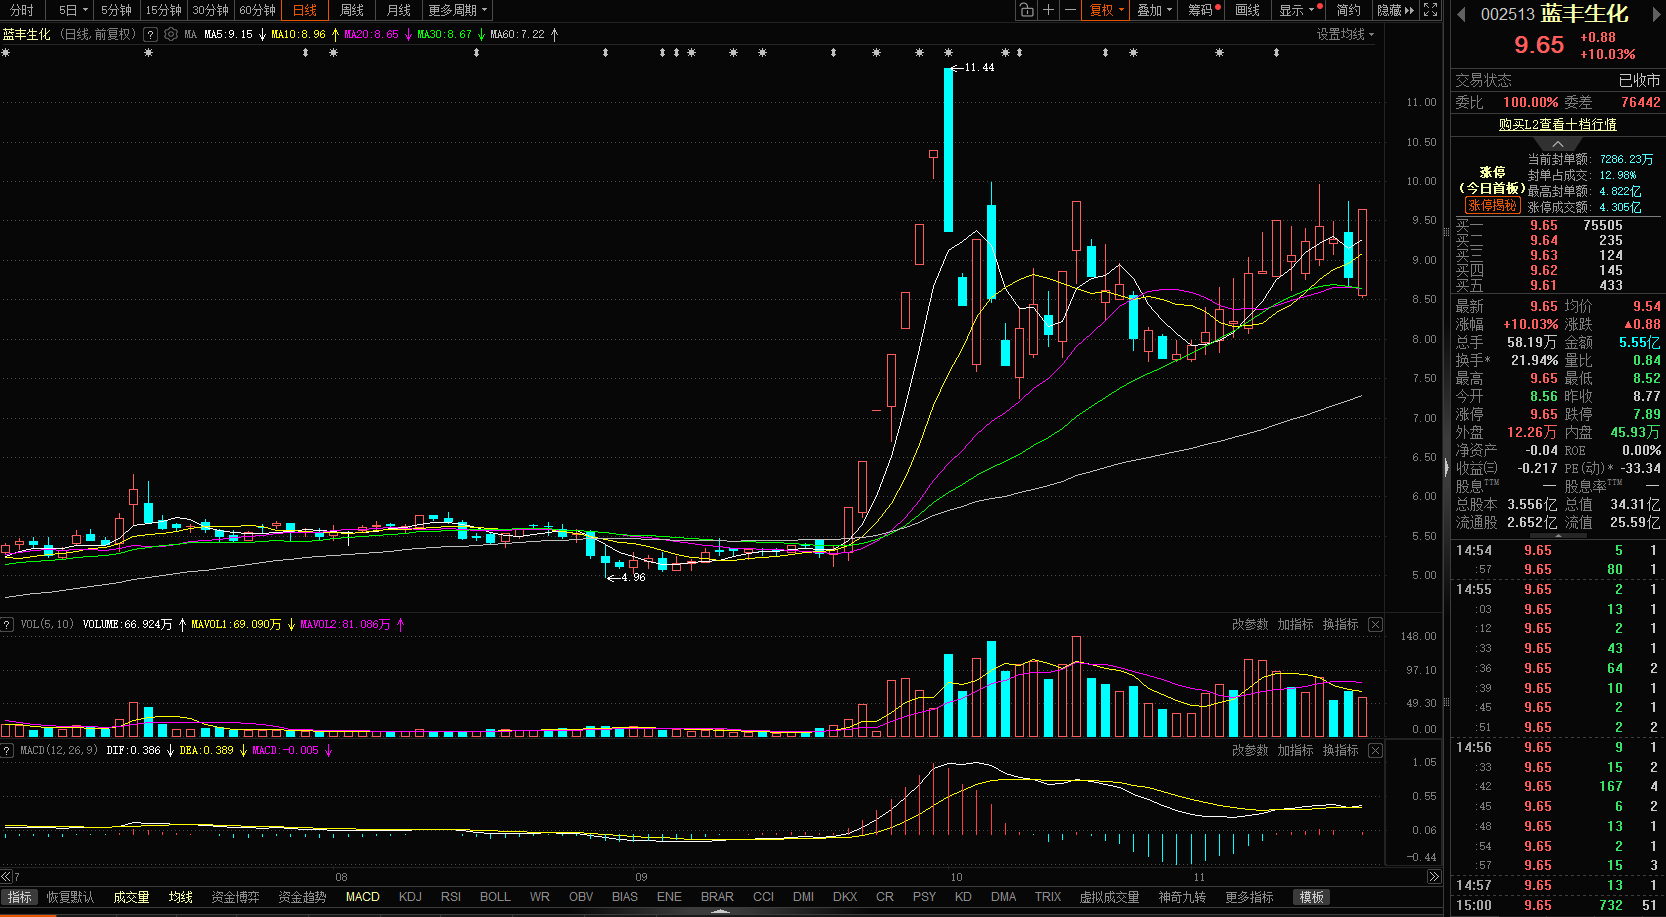Click 换指标 in the MACD panel
Image resolution: width=1666 pixels, height=917 pixels.
pyautogui.click(x=1341, y=750)
